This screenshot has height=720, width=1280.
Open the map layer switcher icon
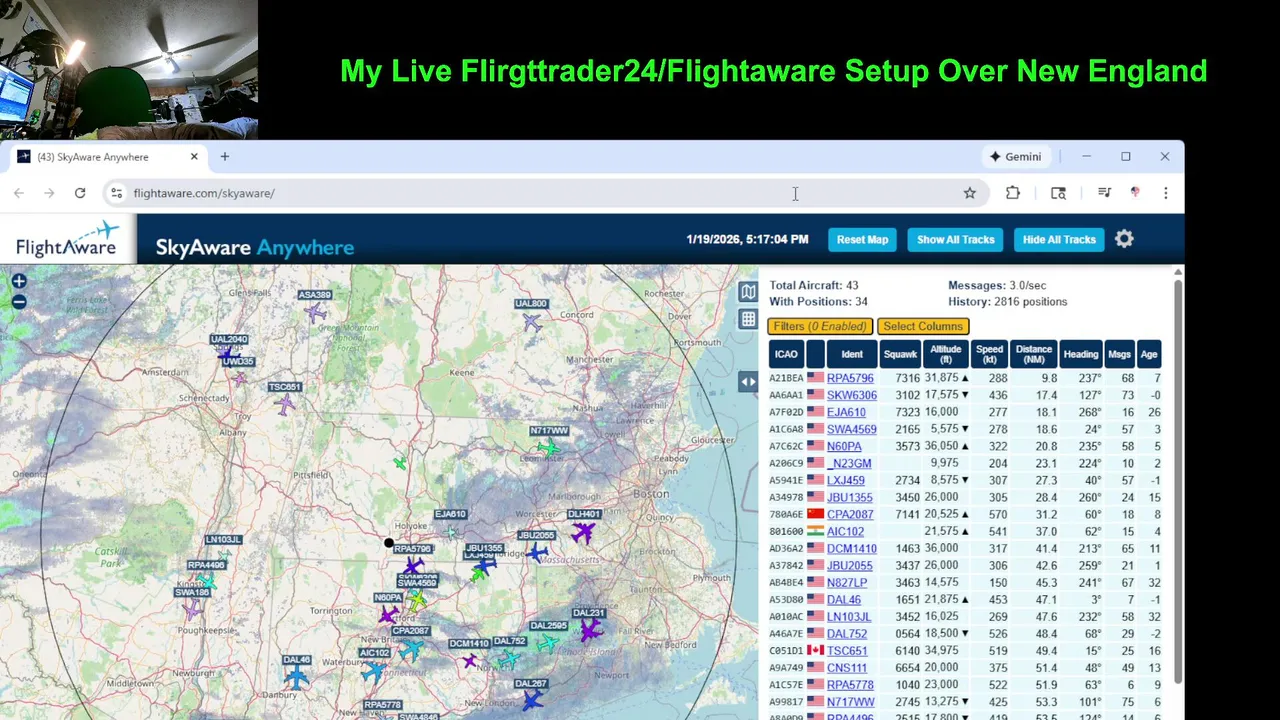[748, 292]
